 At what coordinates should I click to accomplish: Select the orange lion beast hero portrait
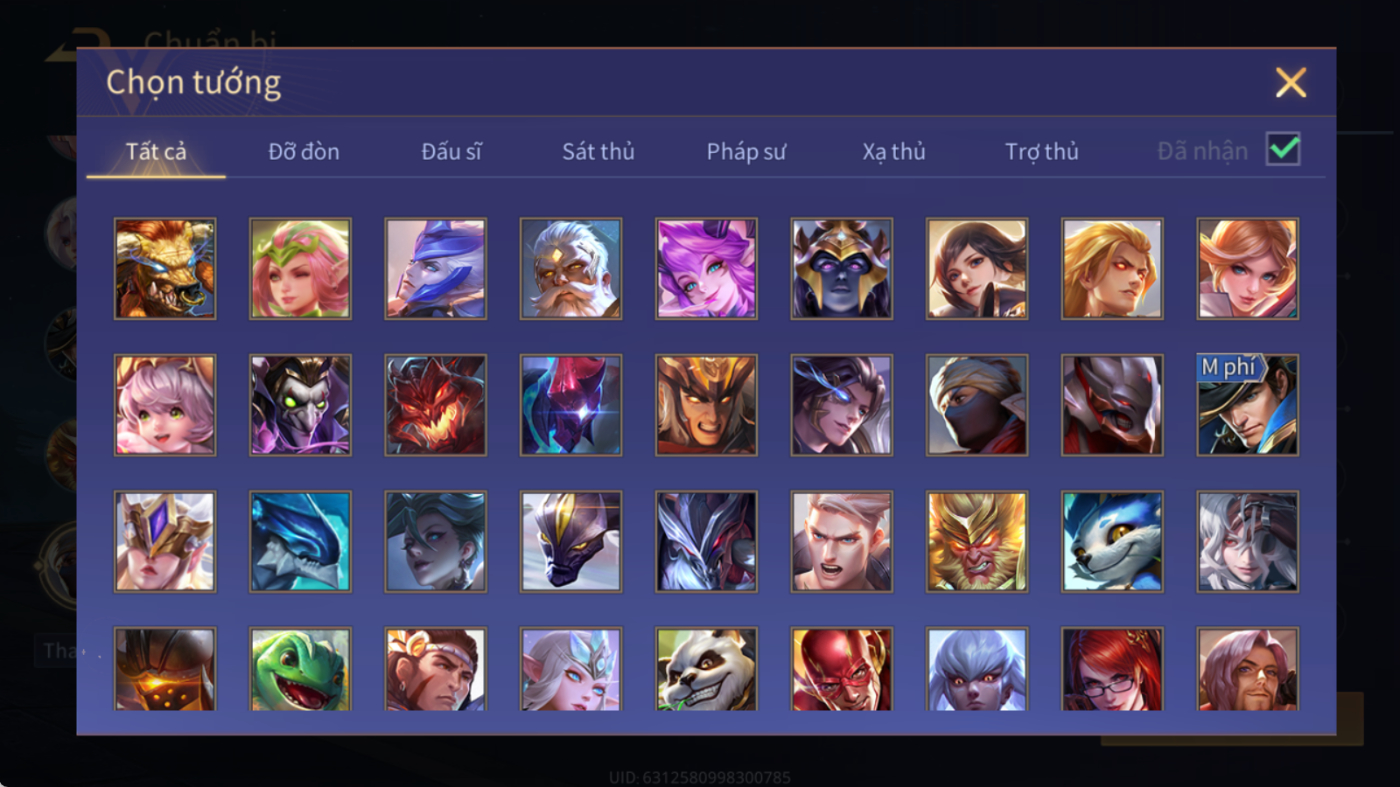click(165, 269)
